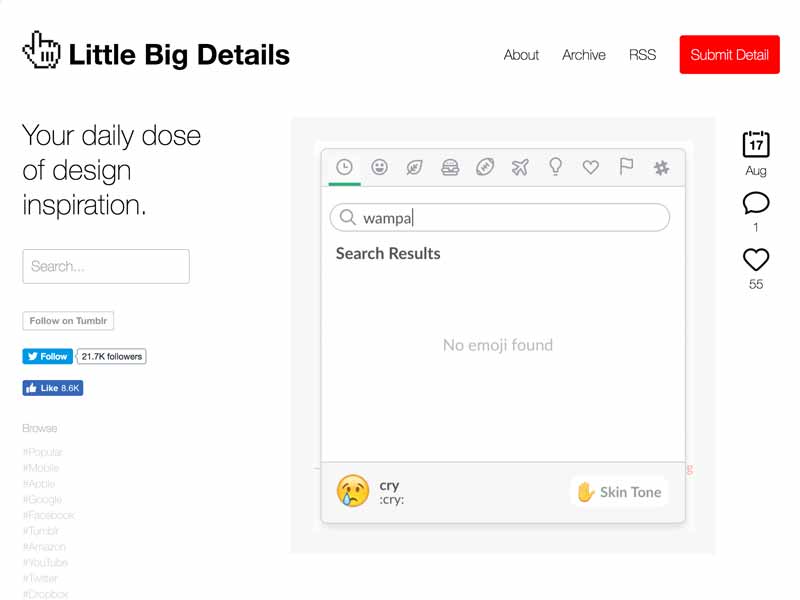Click the red Submit Detail button
This screenshot has width=800, height=600.
[729, 55]
